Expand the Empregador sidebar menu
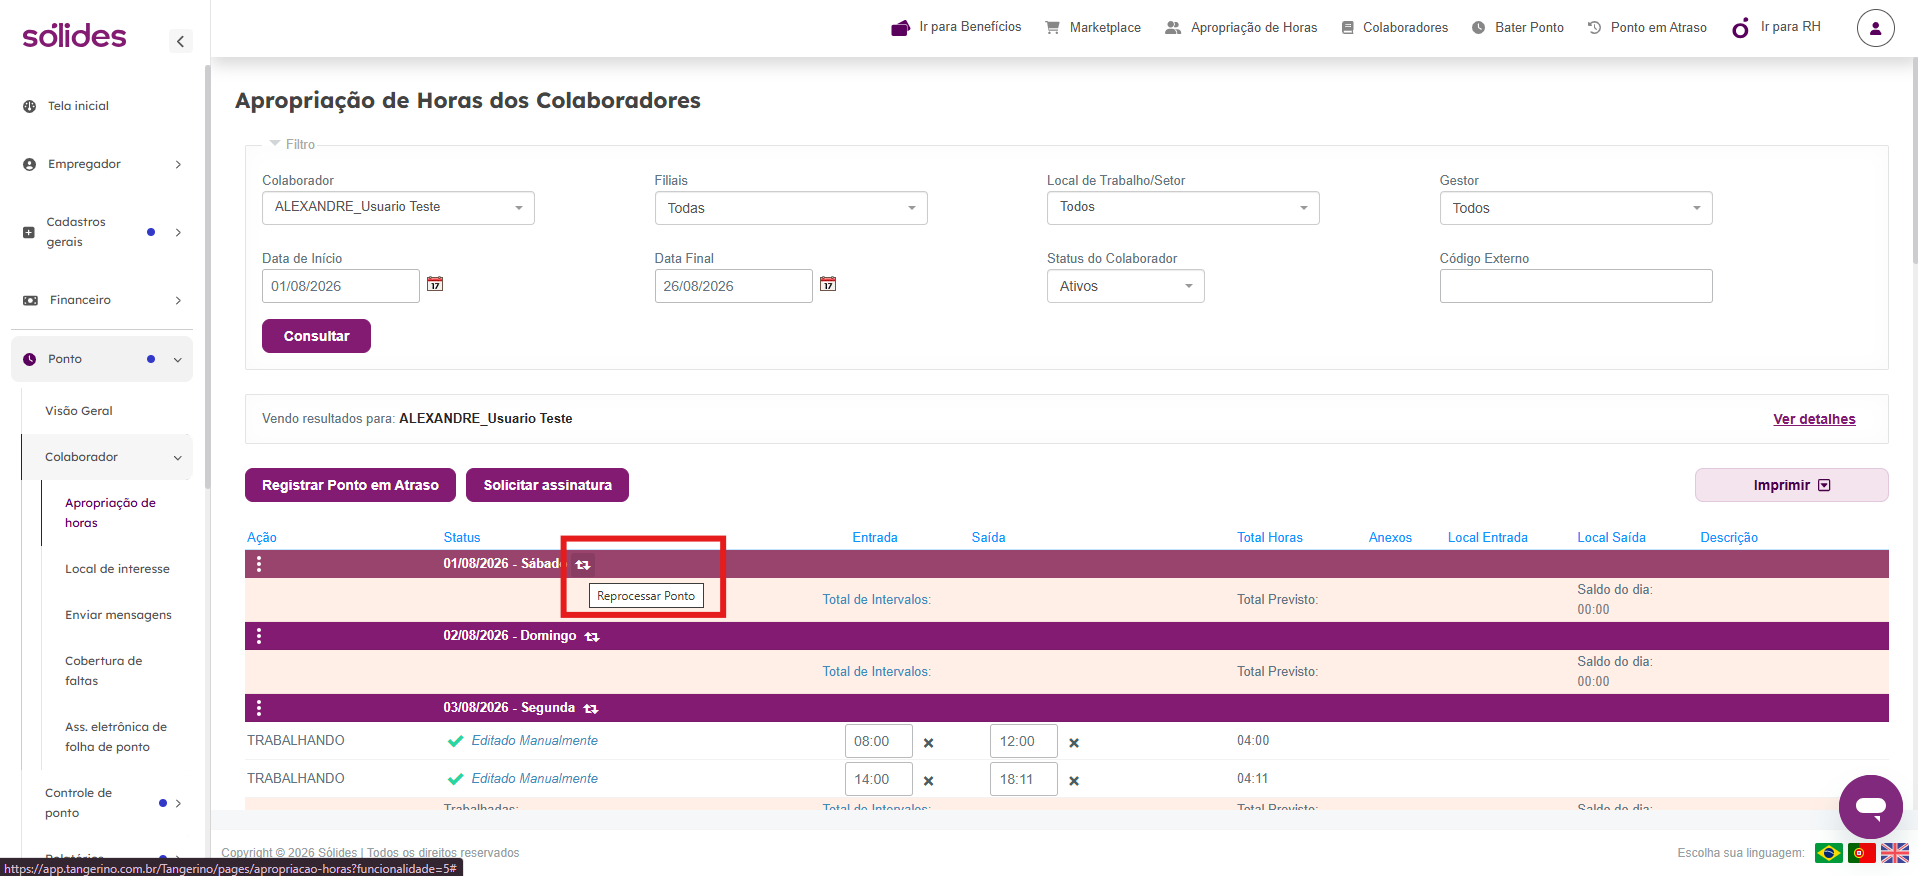Screen dimensions: 1918x876 tap(101, 164)
